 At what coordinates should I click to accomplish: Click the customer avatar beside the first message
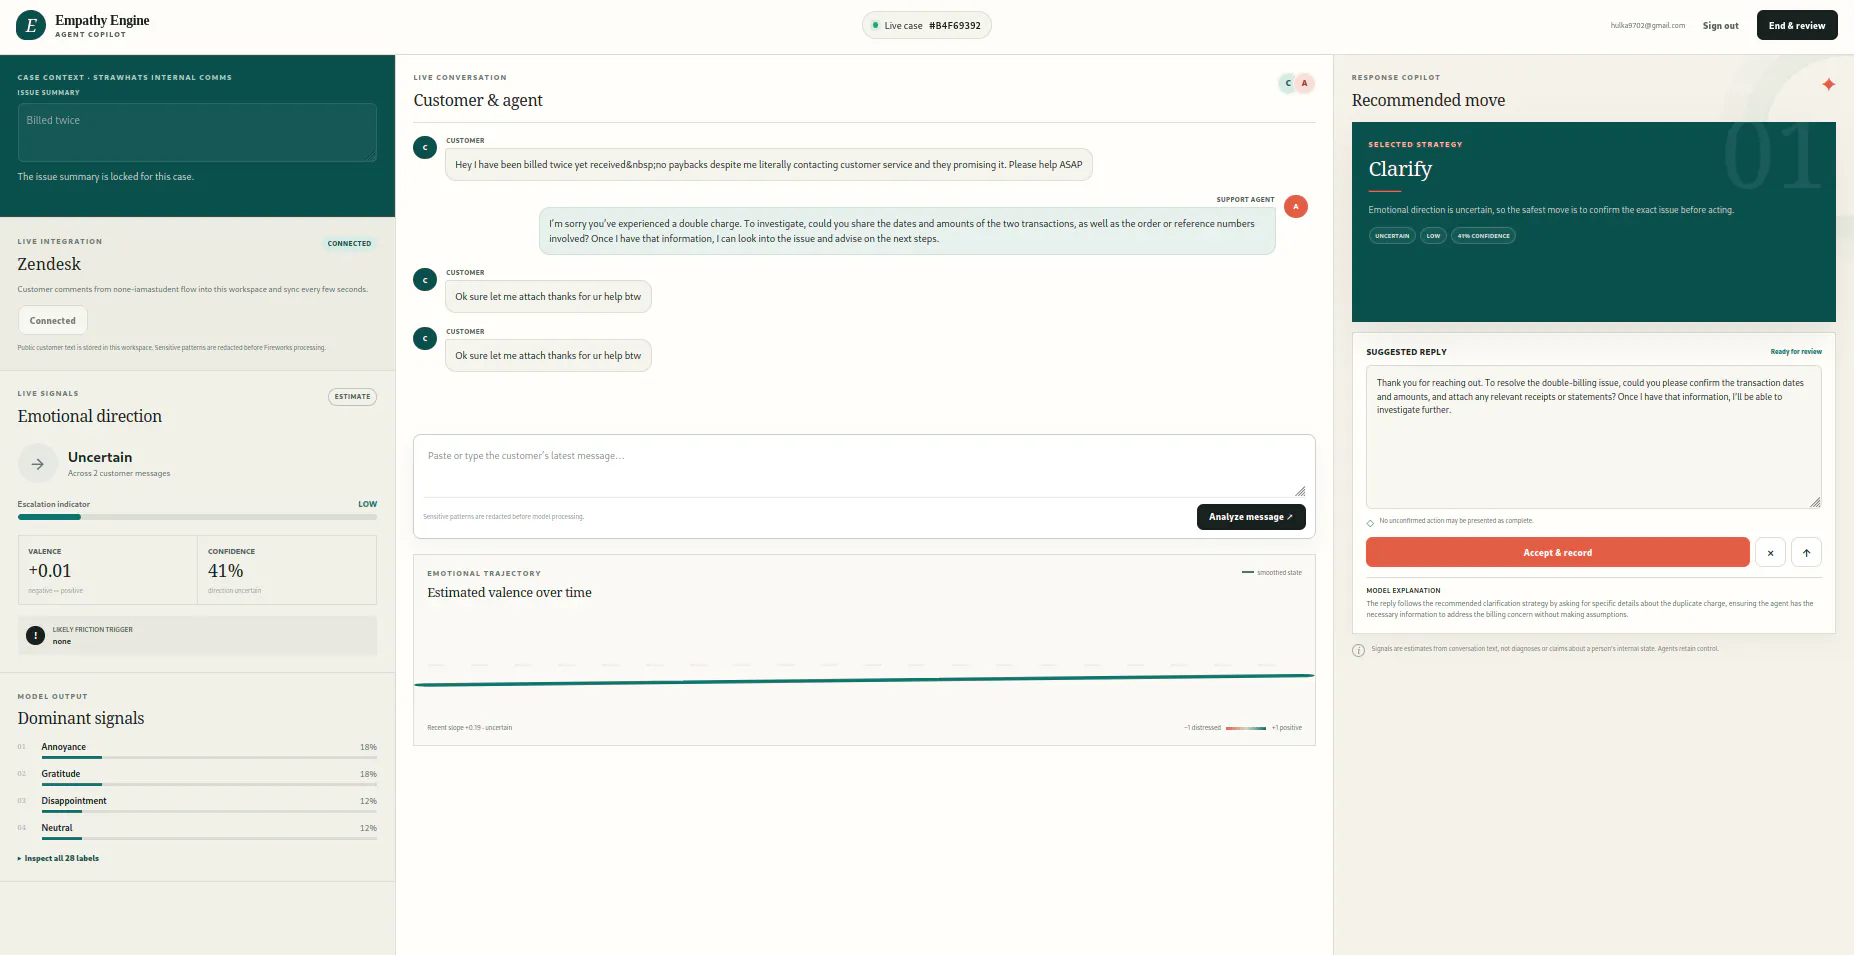click(425, 148)
